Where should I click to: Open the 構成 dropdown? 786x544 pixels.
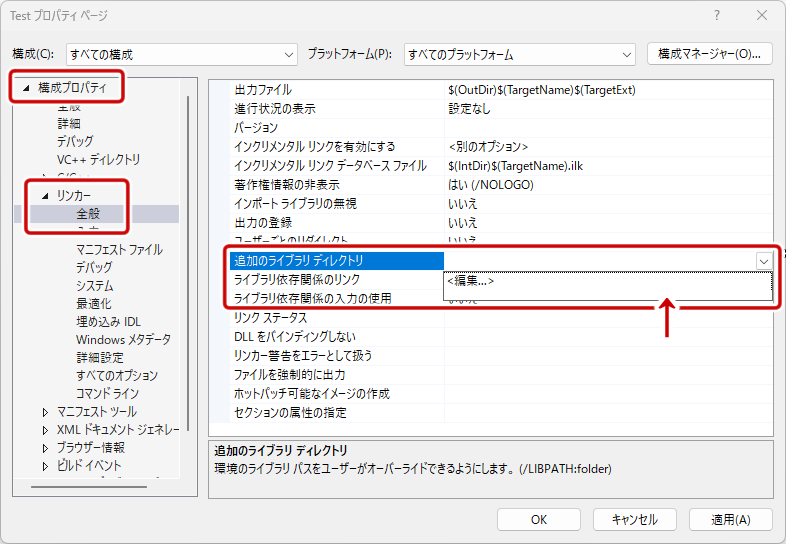click(181, 55)
